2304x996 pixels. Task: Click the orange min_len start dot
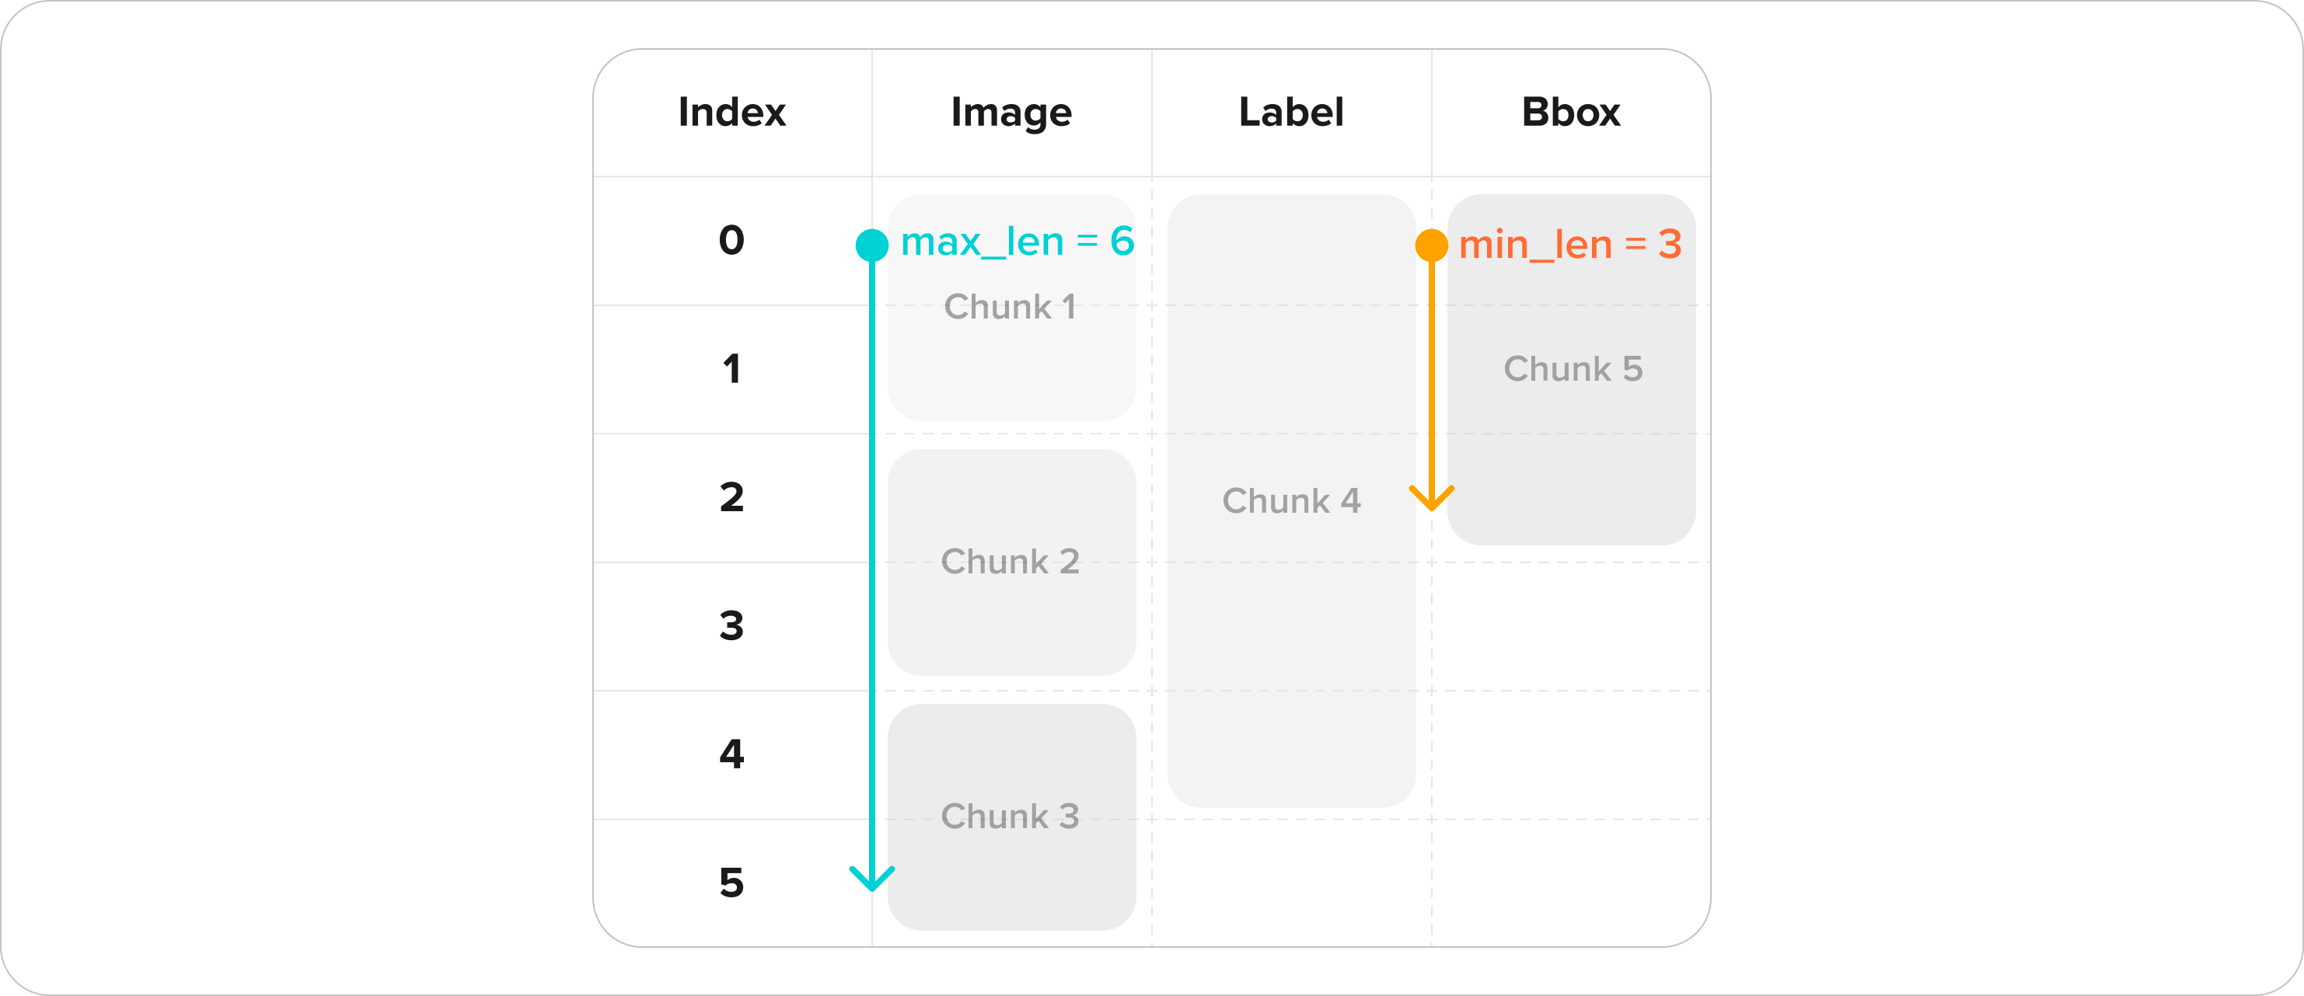(x=1431, y=245)
